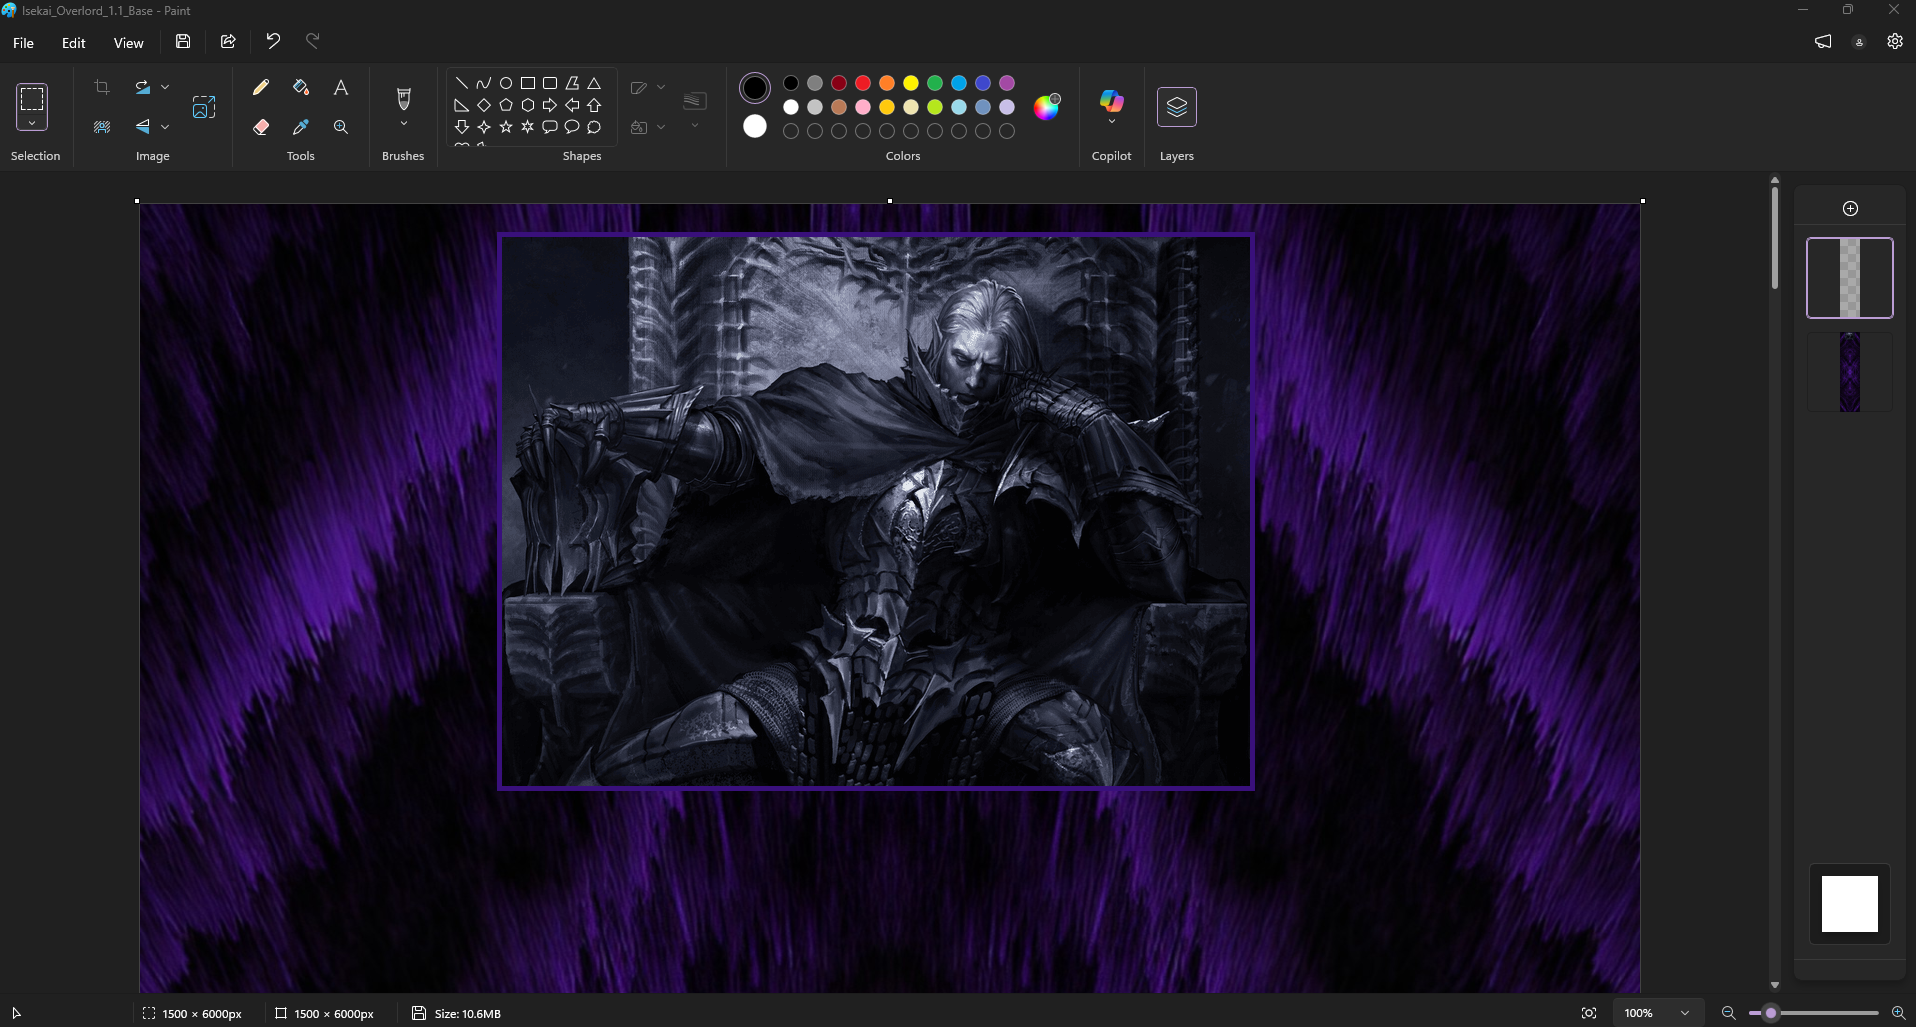Open Settings gear in title bar
Viewport: 1916px width, 1027px height.
click(x=1895, y=42)
